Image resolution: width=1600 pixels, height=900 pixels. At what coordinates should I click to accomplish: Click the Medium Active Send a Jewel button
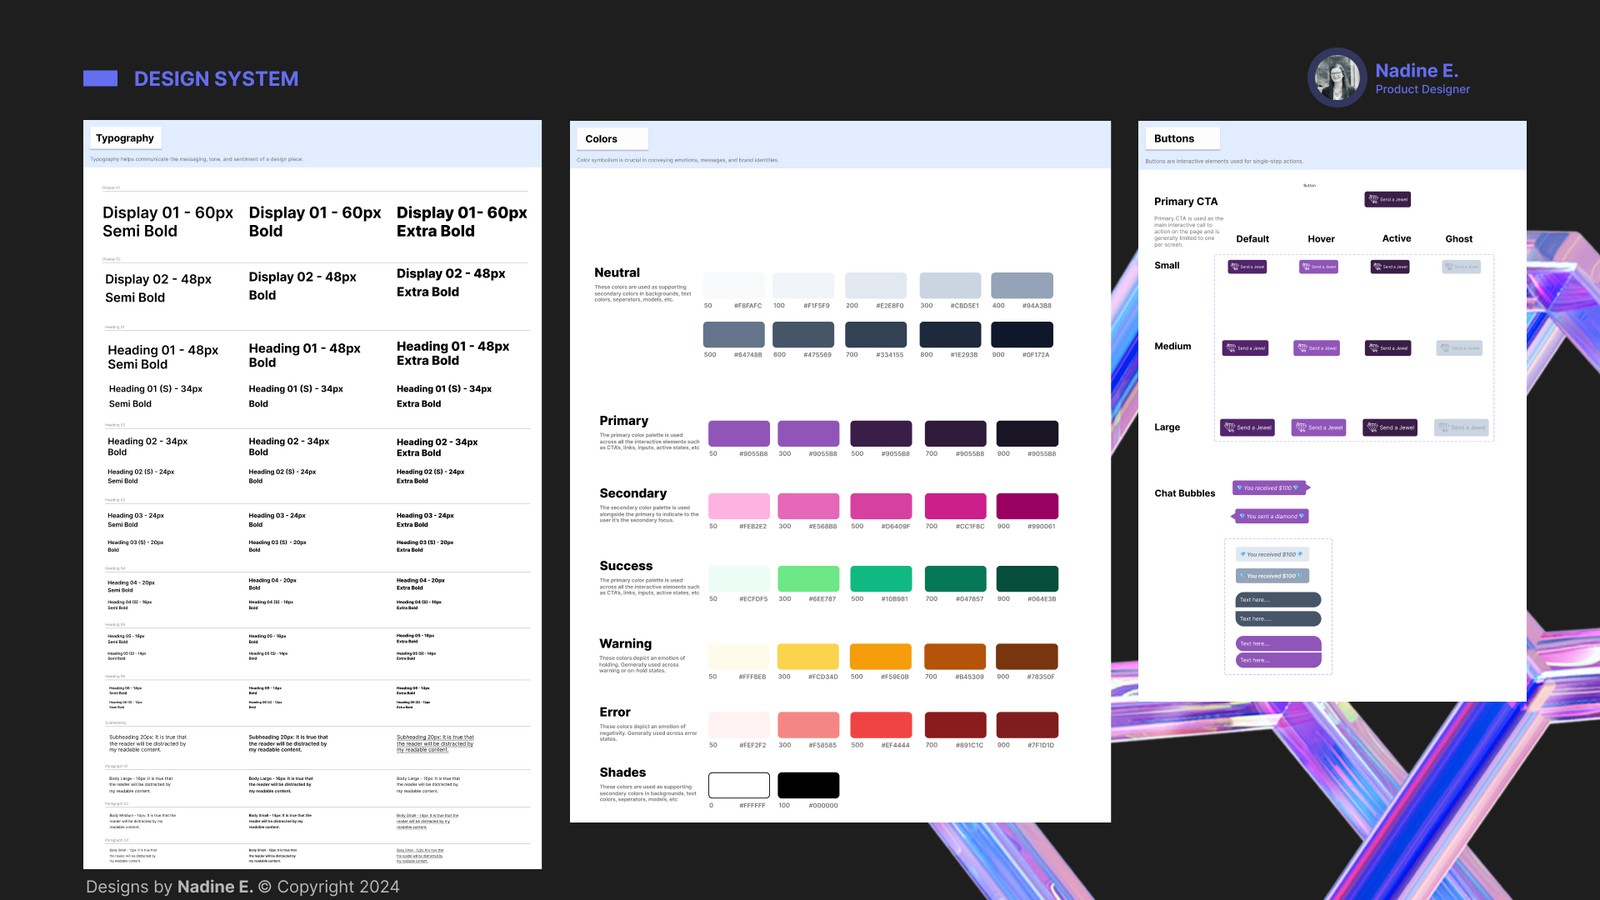(1388, 348)
